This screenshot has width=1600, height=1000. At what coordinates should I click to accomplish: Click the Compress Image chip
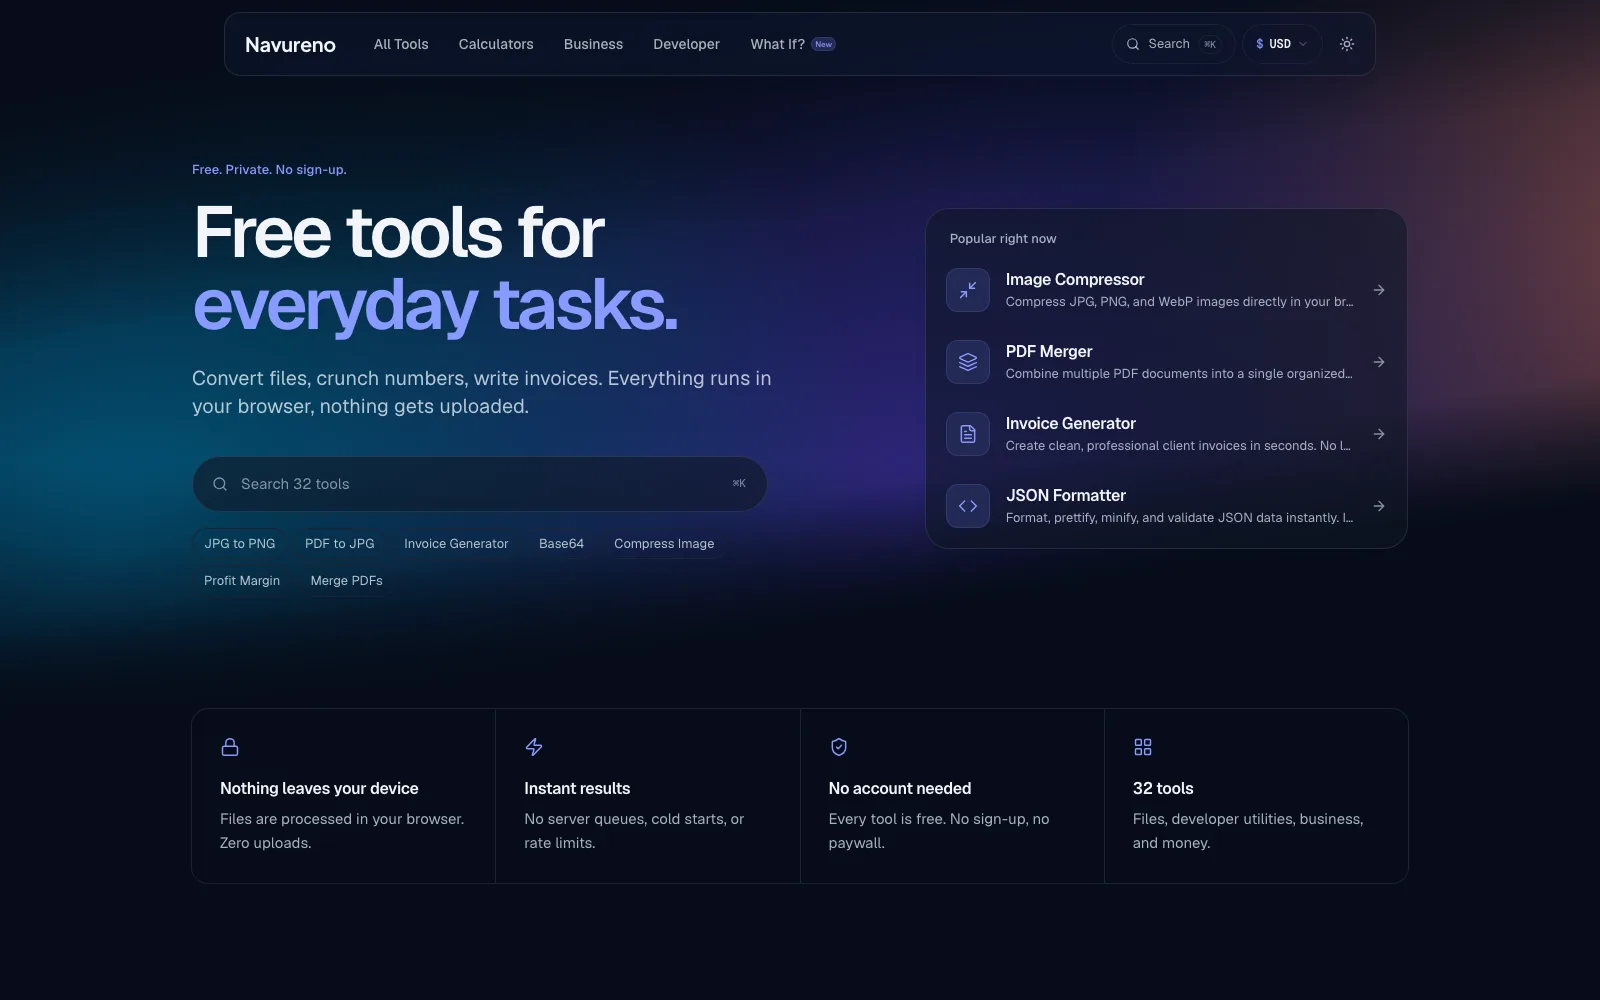click(x=664, y=544)
